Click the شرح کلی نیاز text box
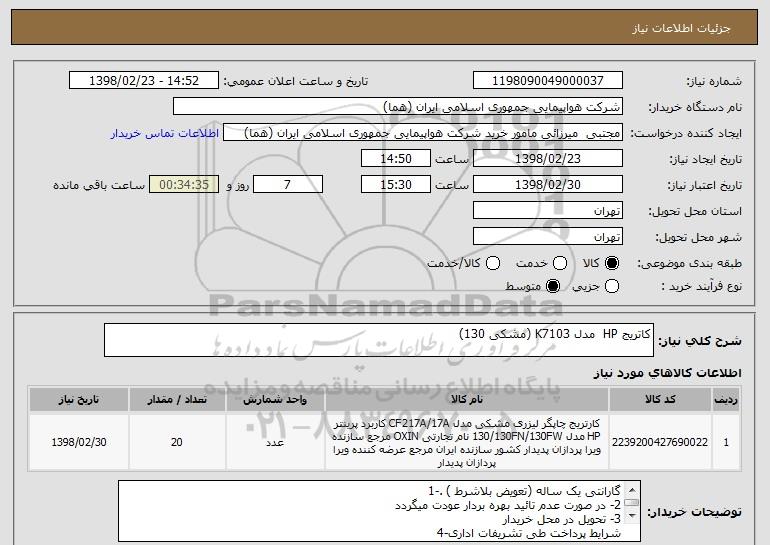770x545 pixels. tap(379, 340)
